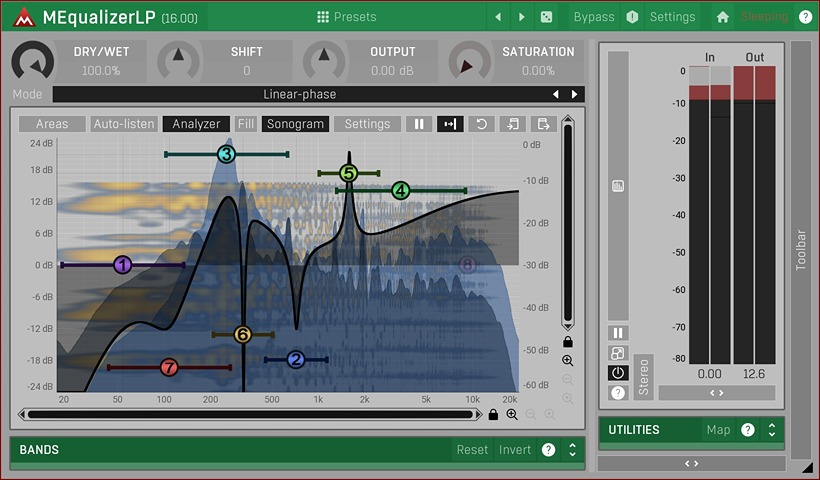Open the UTILITIES help icon

[x=748, y=430]
